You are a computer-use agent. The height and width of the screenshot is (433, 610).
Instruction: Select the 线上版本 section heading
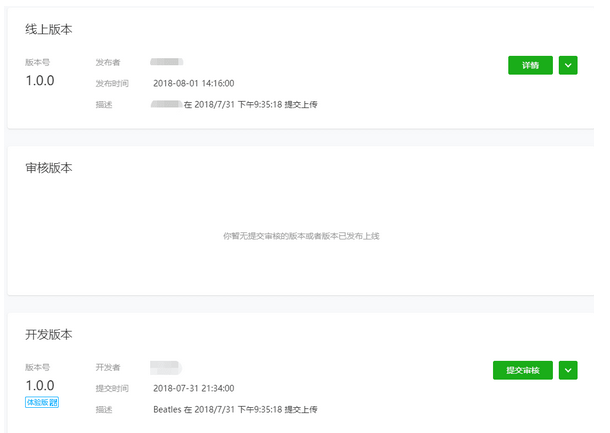[49, 30]
